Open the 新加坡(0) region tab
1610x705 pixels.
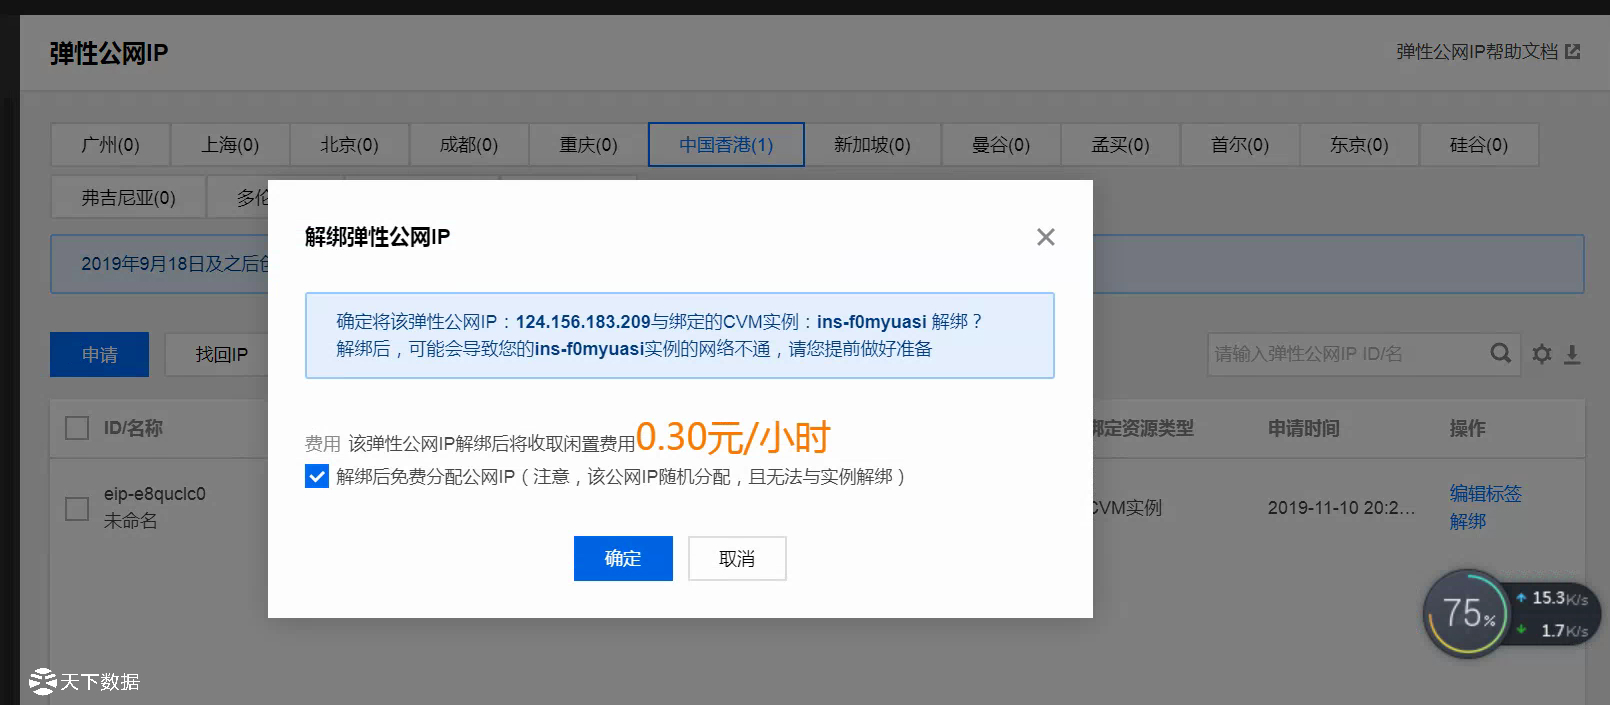[x=872, y=145]
